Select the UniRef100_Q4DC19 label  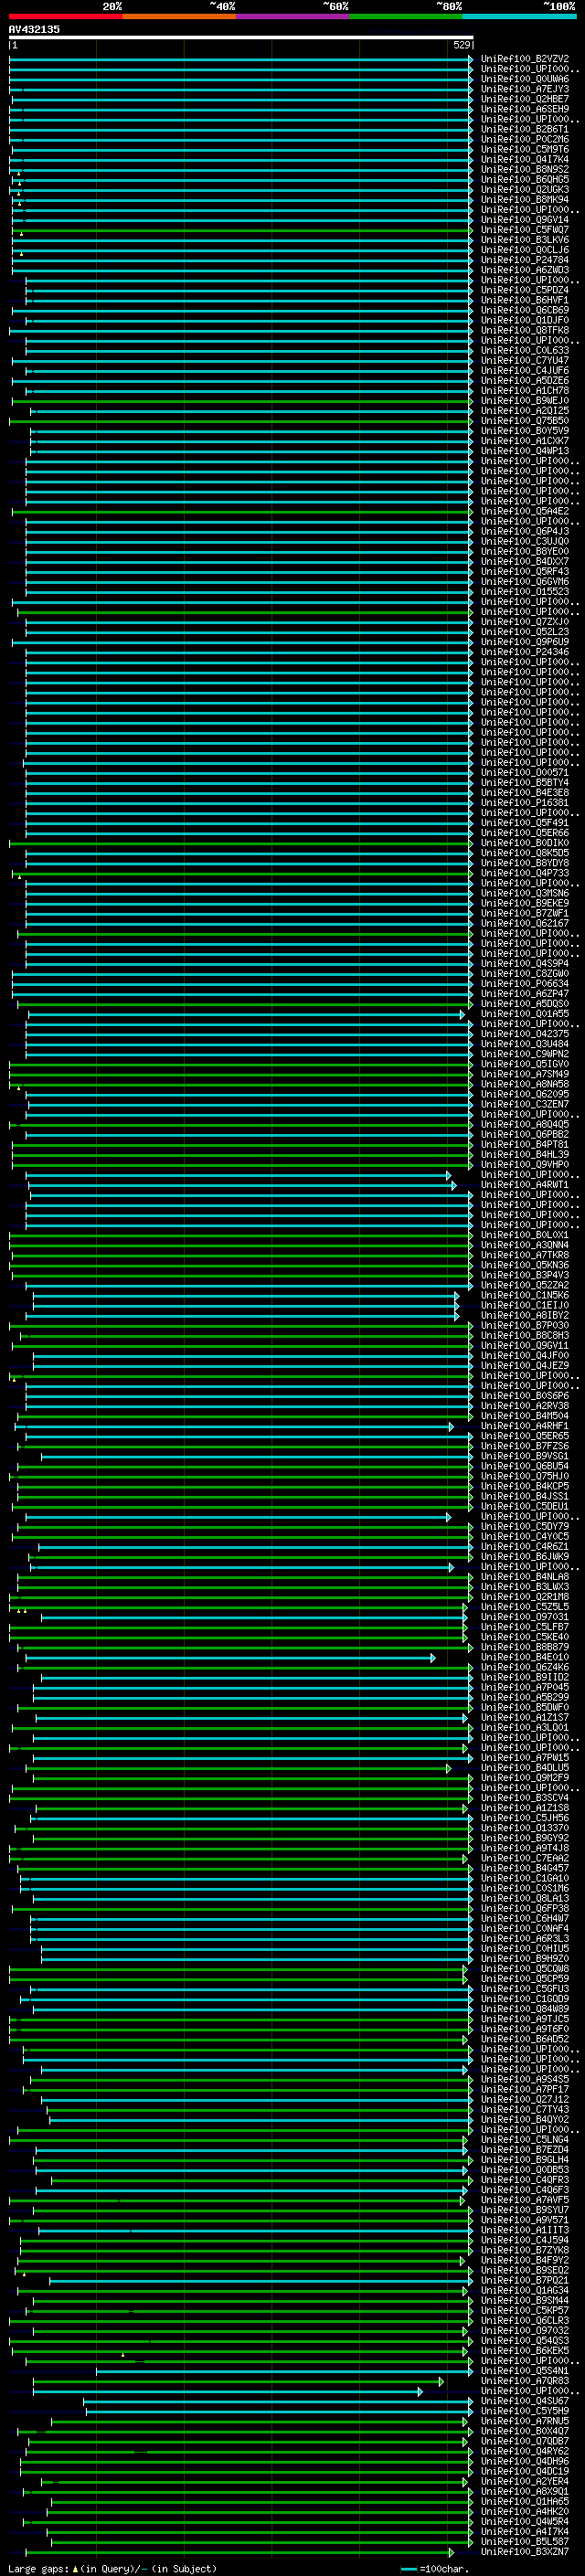point(525,2471)
